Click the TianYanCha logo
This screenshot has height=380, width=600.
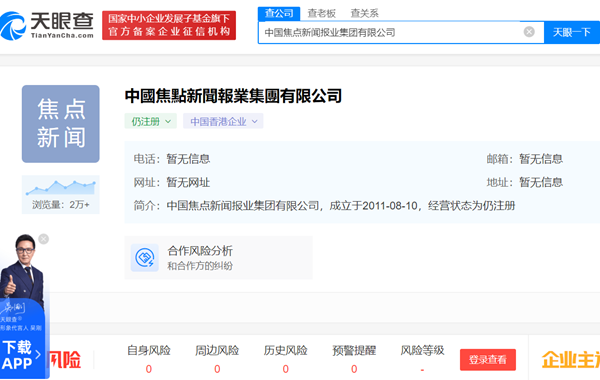pyautogui.click(x=47, y=25)
